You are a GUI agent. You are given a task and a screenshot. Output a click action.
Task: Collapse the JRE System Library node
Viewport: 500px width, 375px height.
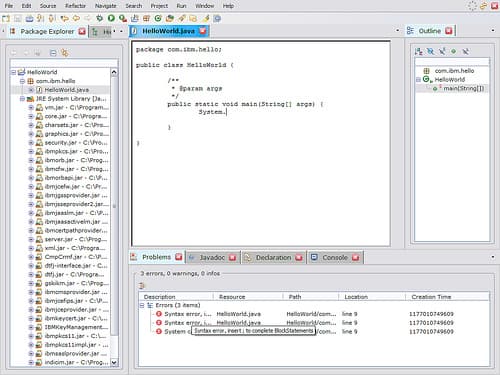[x=22, y=98]
